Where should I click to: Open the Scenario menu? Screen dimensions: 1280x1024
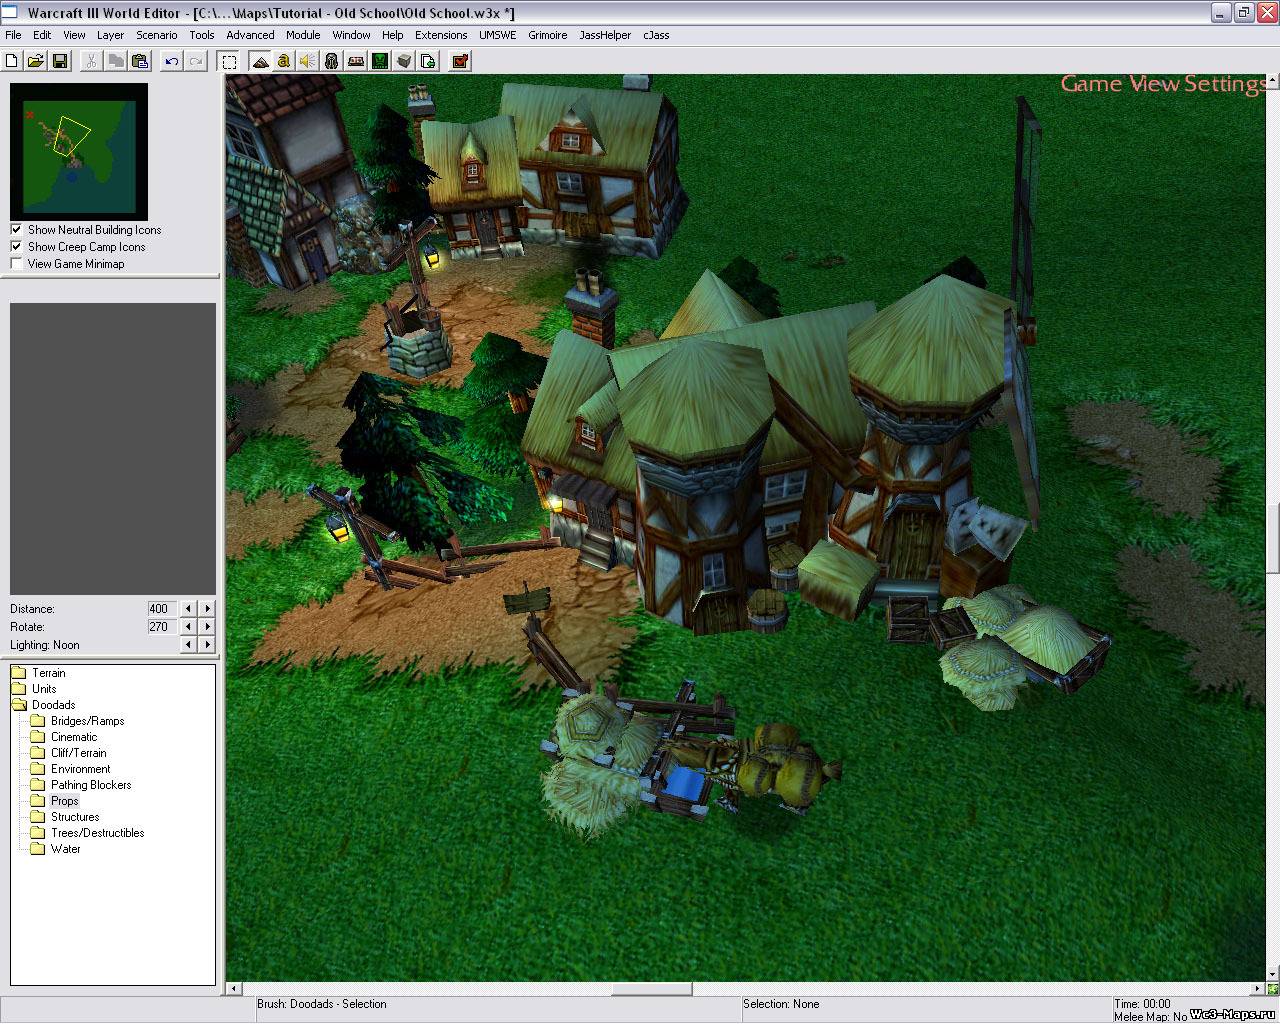(156, 35)
